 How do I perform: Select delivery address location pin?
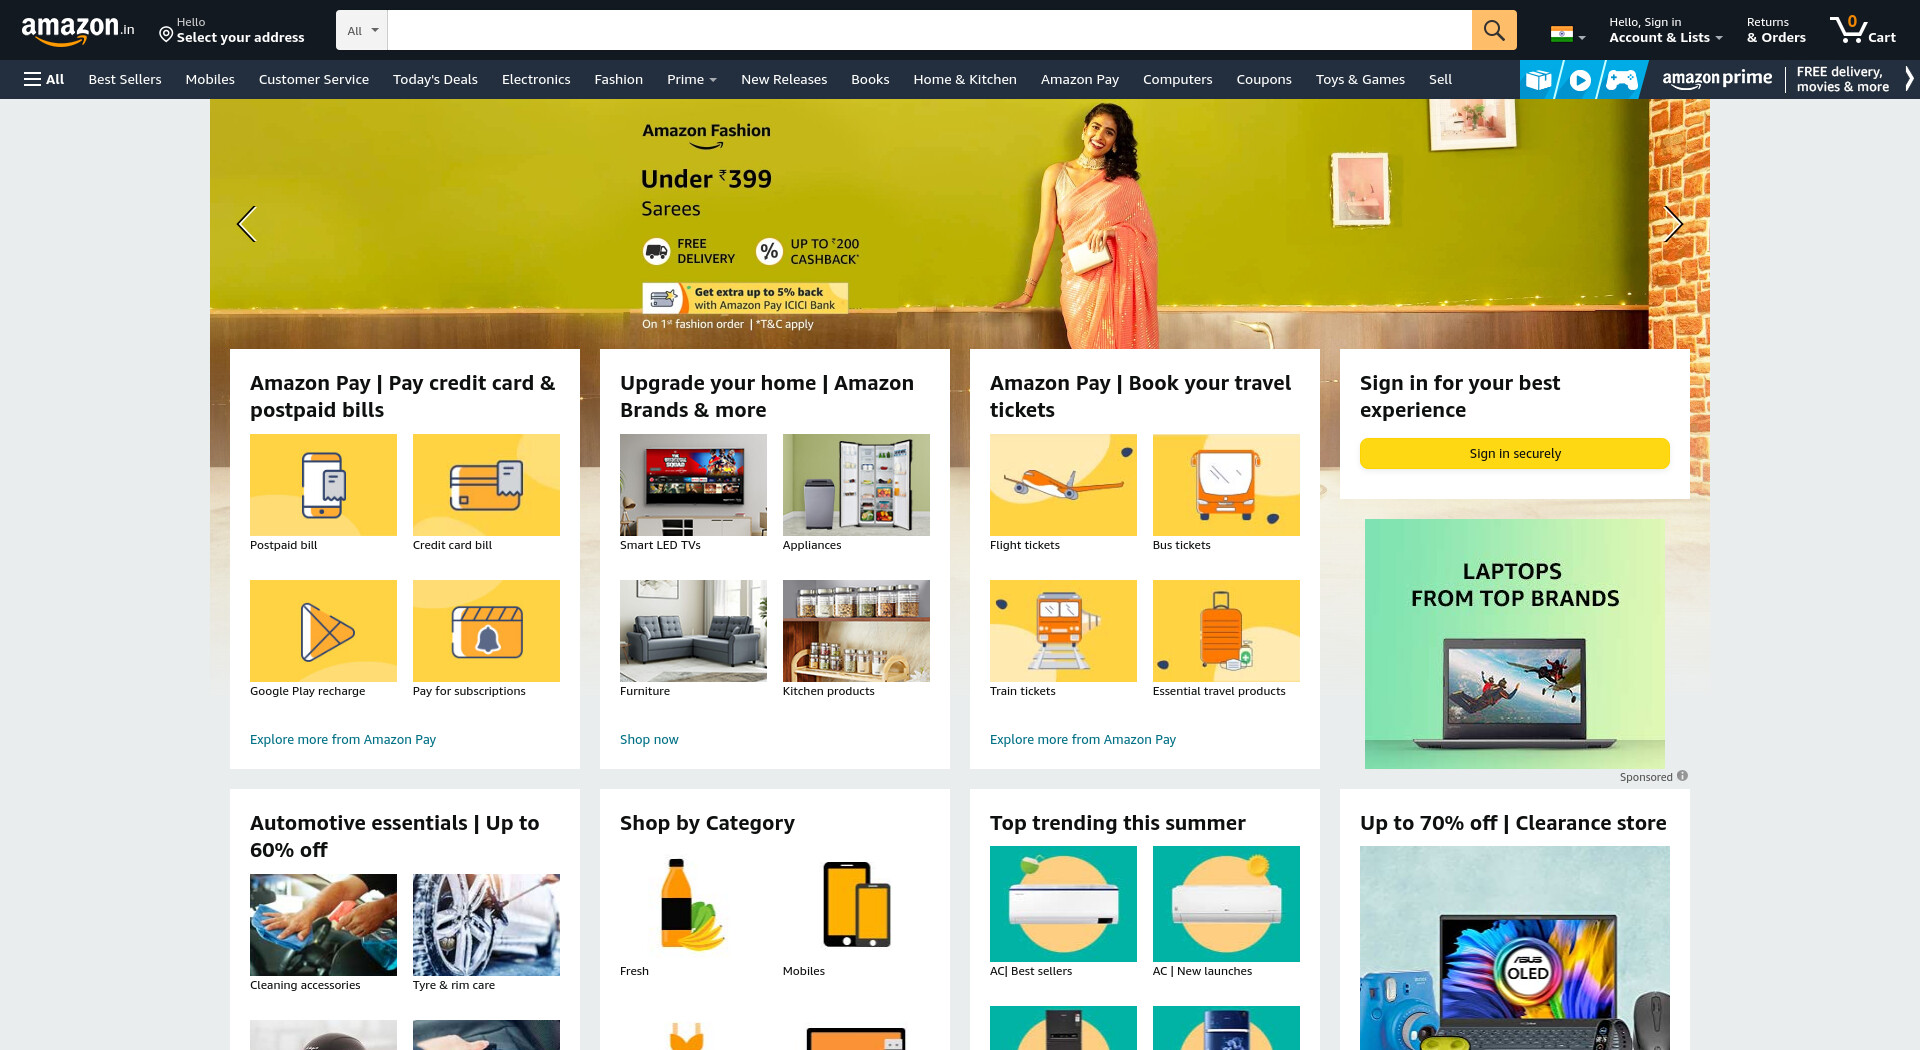(166, 35)
